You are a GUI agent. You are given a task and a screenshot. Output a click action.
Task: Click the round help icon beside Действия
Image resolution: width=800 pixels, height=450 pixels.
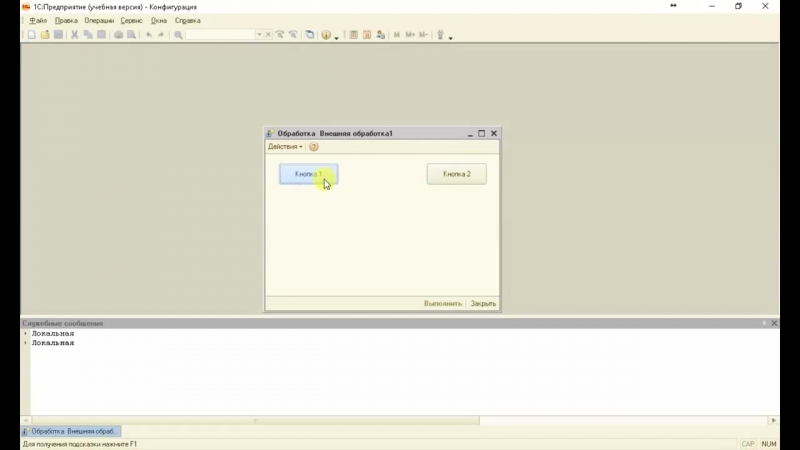[314, 147]
